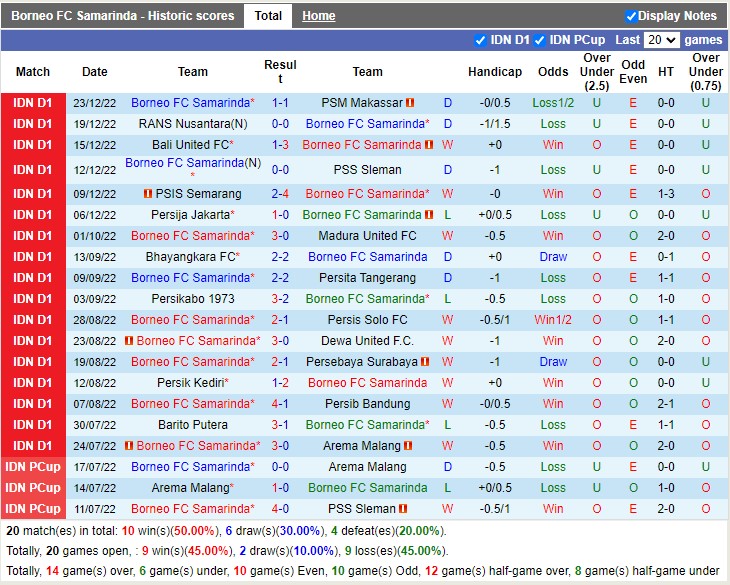Viewport: 730px width, 585px height.
Task: Click the HT column header
Action: pos(666,72)
